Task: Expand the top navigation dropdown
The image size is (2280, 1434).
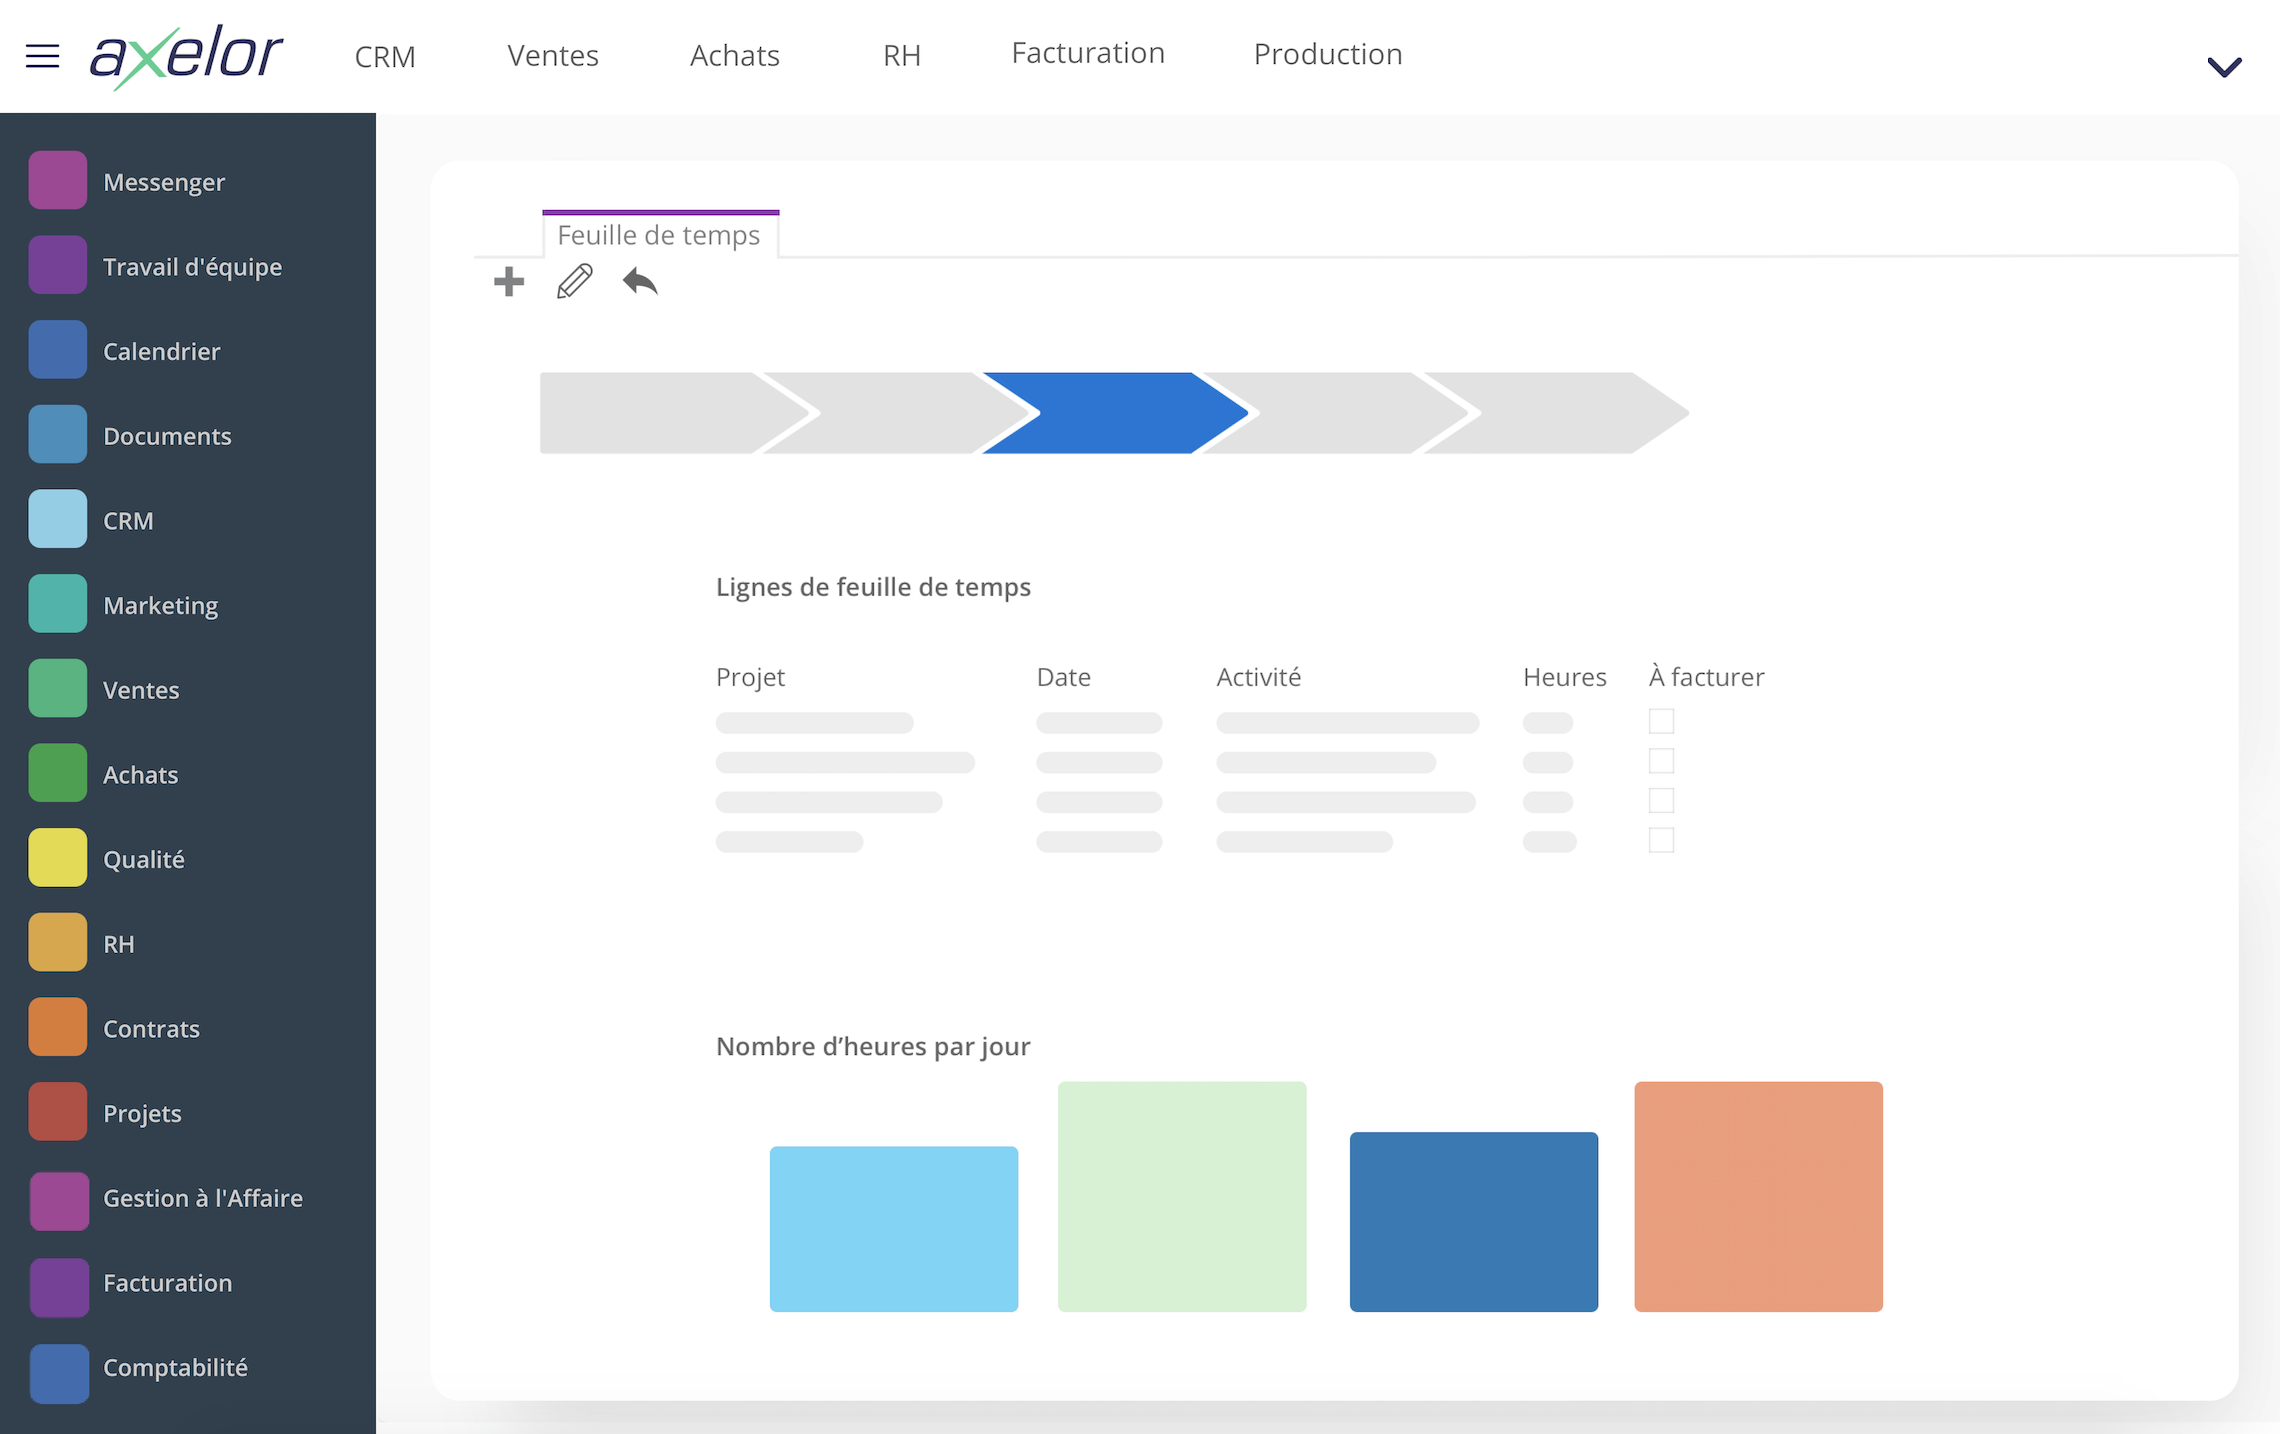Action: (x=2224, y=68)
